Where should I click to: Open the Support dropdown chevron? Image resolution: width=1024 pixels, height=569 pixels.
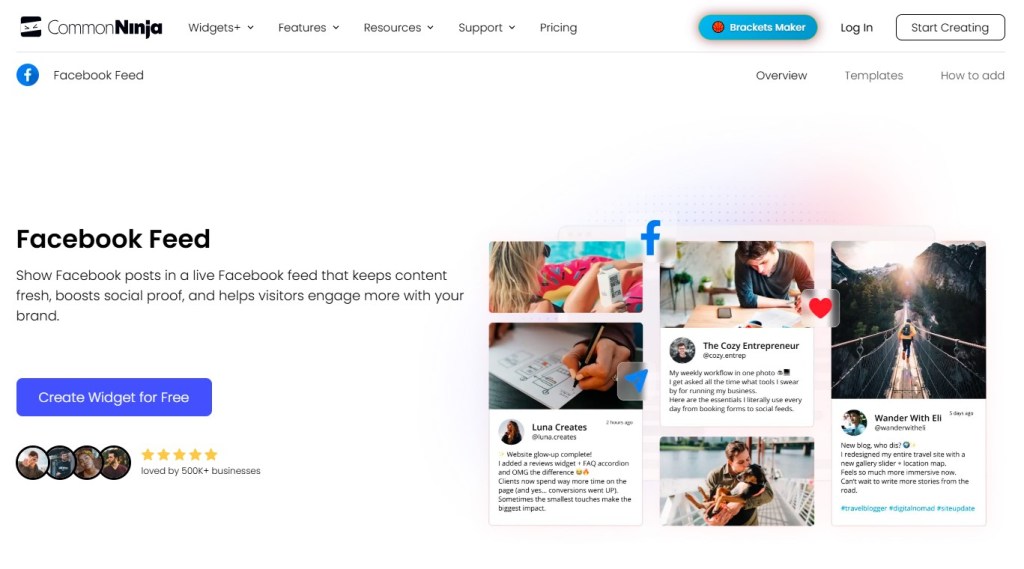tap(512, 27)
